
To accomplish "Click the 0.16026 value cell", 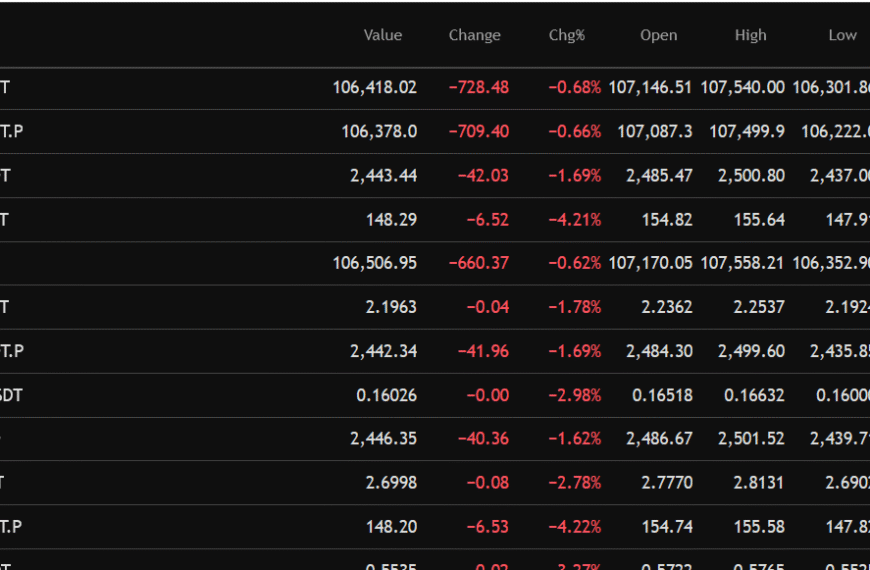I will tap(386, 395).
